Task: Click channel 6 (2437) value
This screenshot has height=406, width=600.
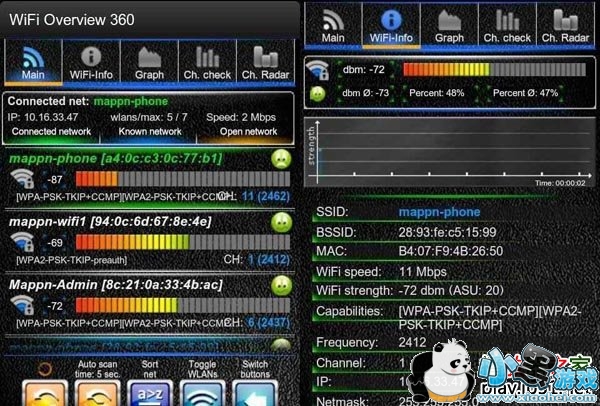Action: pyautogui.click(x=269, y=323)
